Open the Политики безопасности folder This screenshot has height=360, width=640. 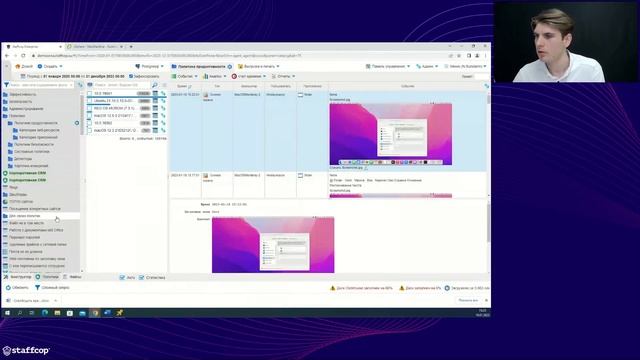pos(31,144)
